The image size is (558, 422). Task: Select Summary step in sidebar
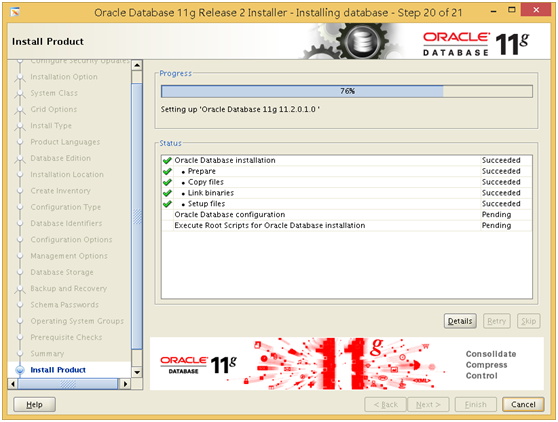(x=47, y=354)
